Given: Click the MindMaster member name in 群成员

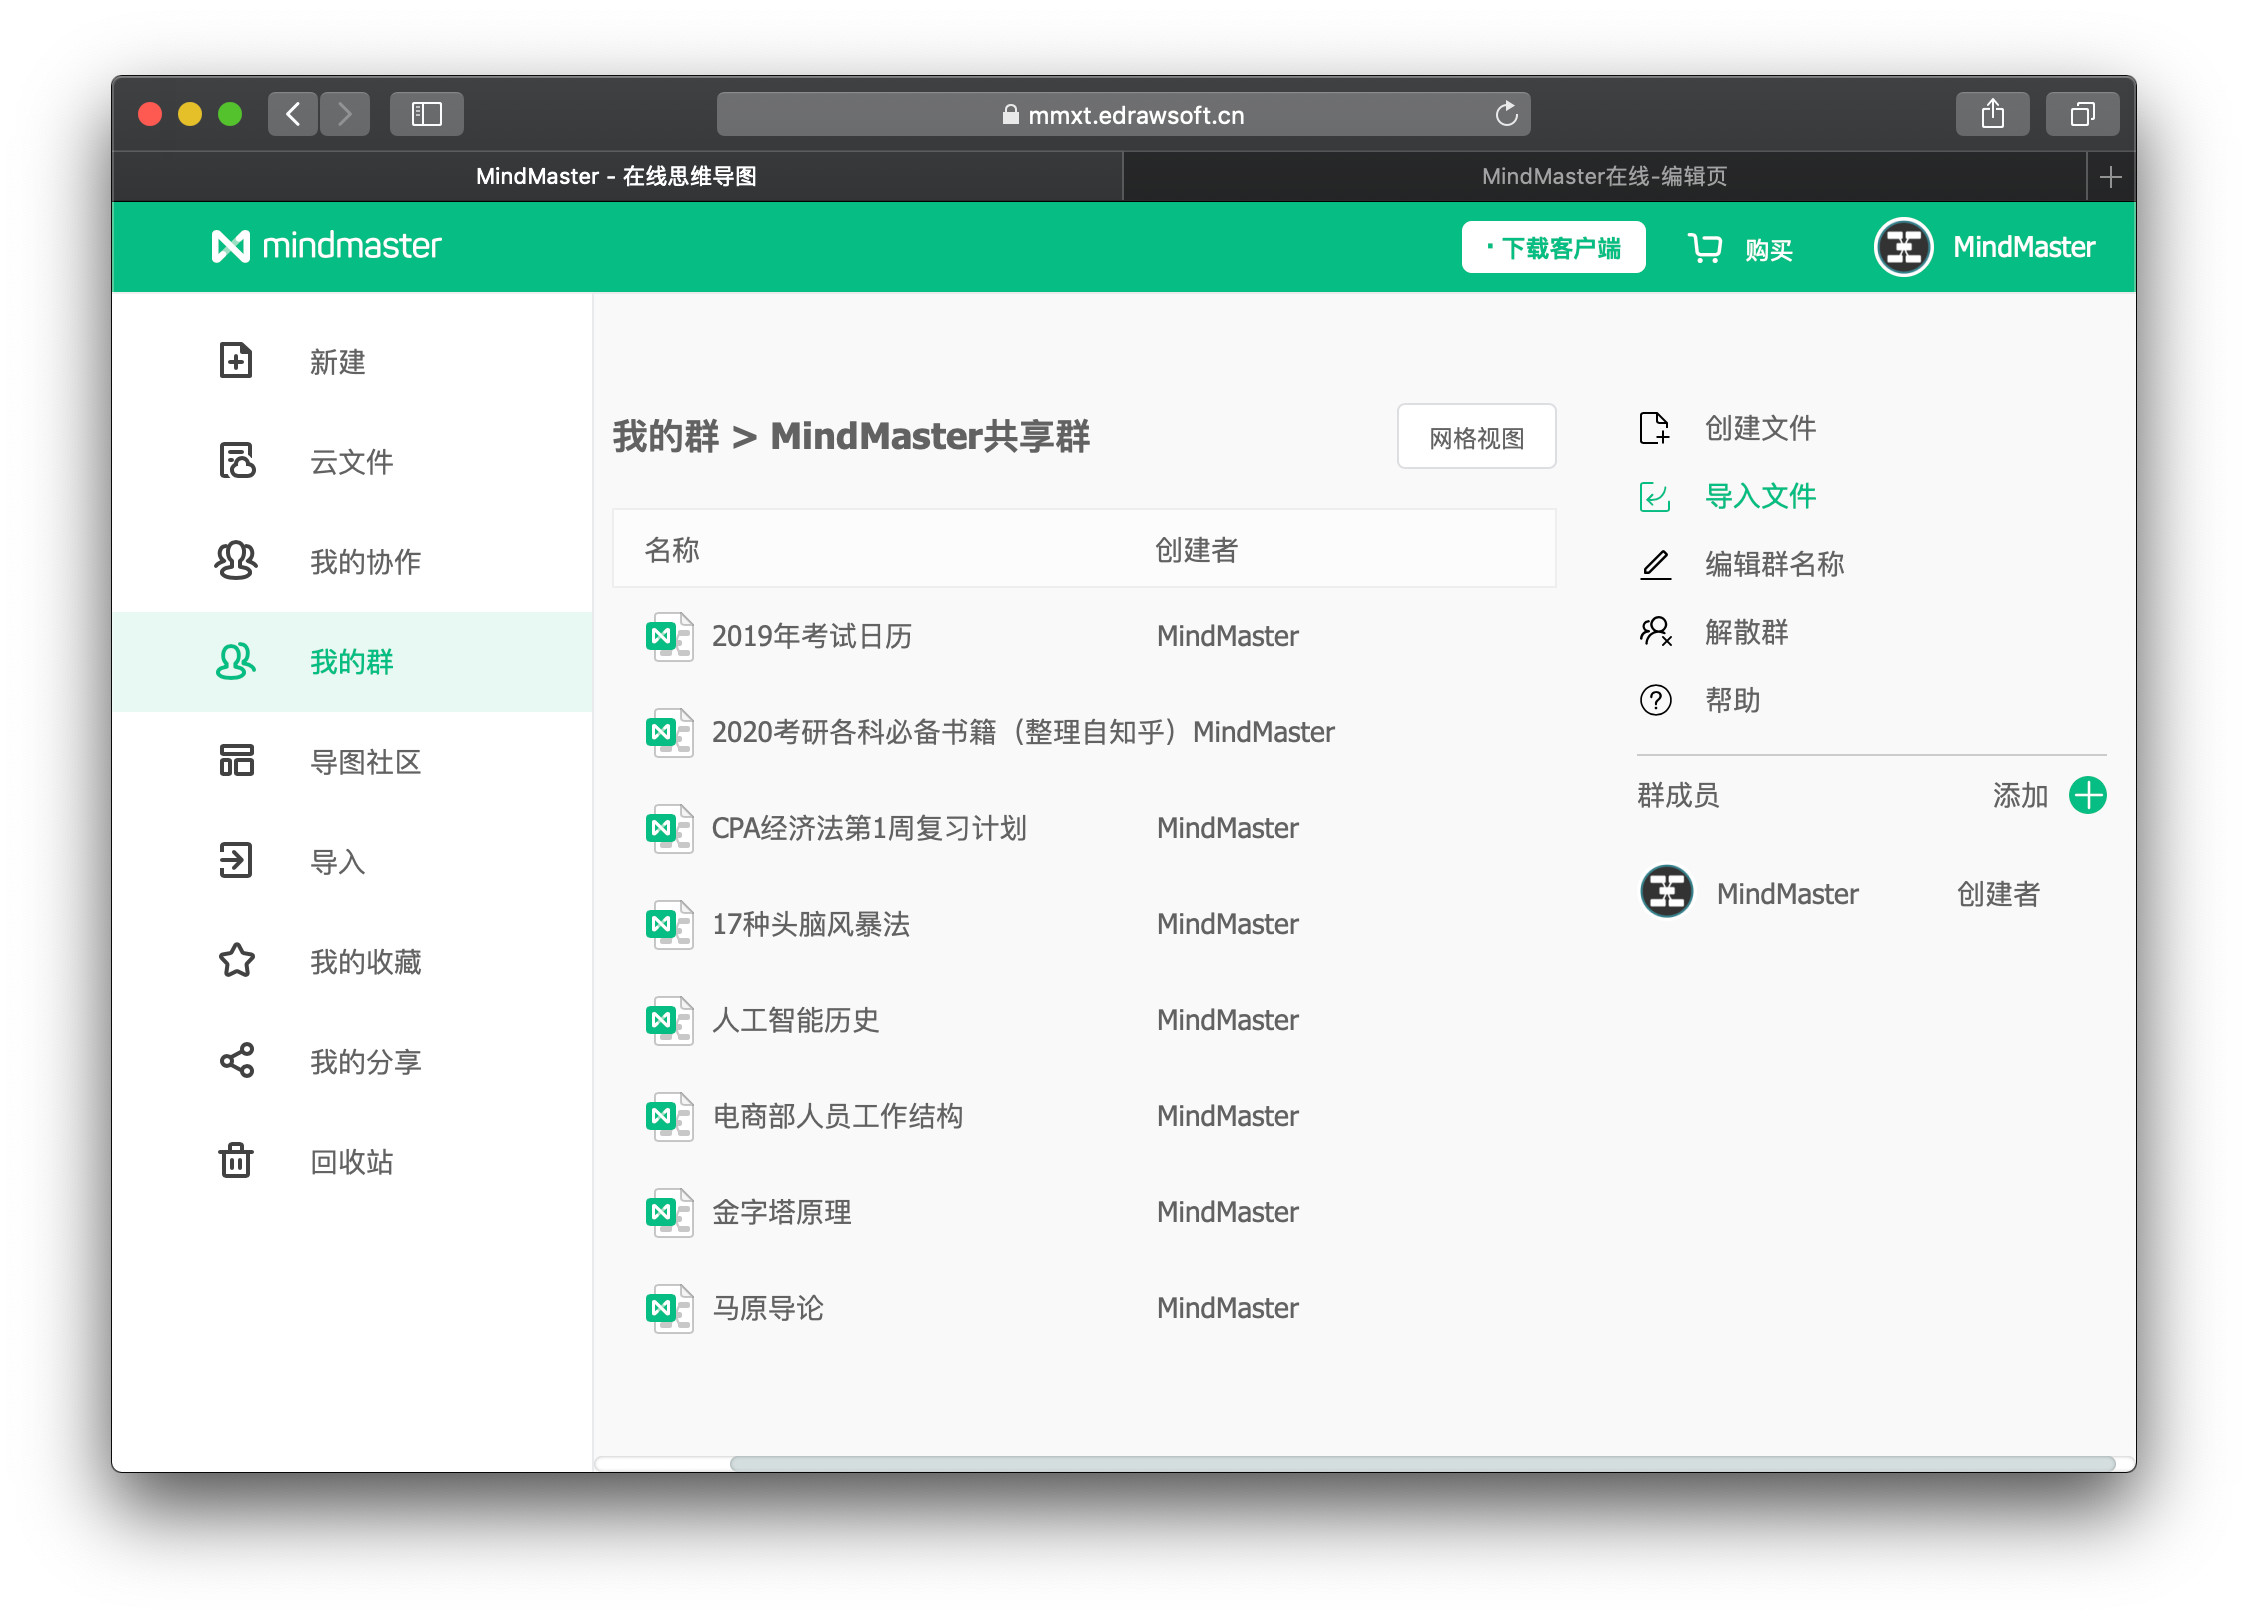Looking at the screenshot, I should [1788, 893].
